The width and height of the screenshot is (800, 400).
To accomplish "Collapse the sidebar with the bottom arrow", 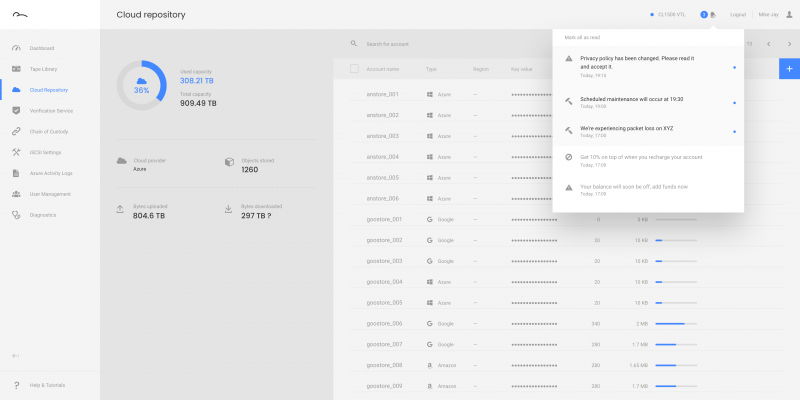I will pyautogui.click(x=16, y=356).
